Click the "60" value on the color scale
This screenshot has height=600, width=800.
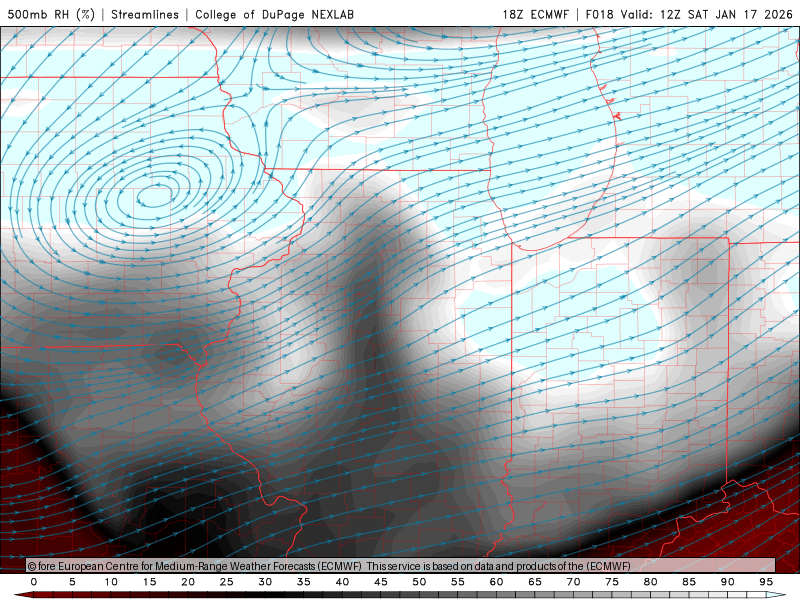tap(496, 582)
